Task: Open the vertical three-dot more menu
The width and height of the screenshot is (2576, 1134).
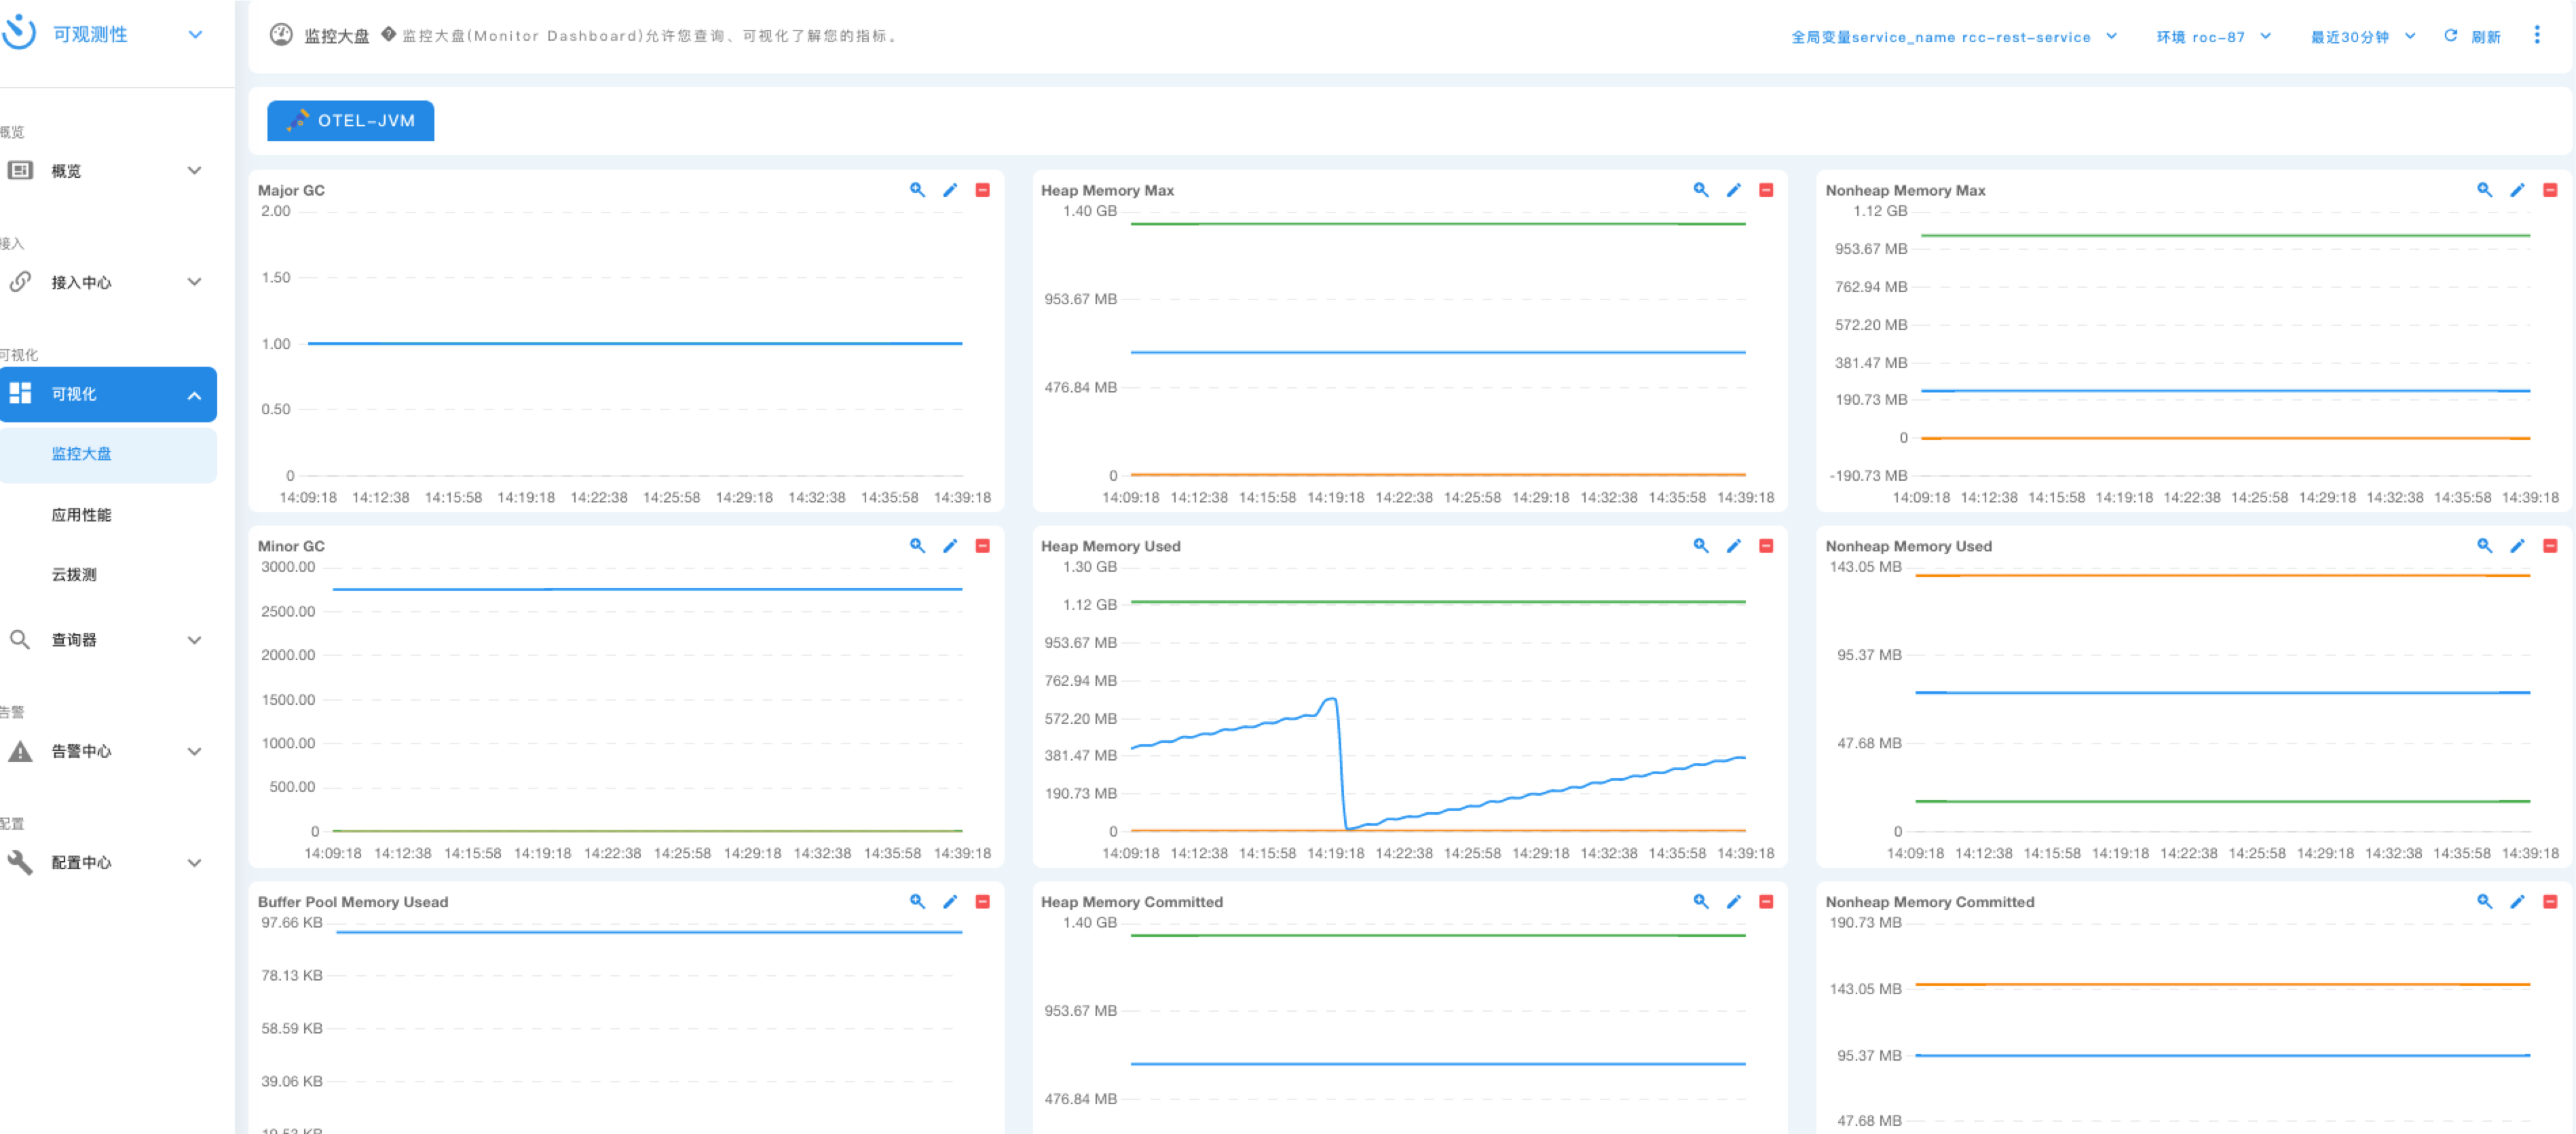Action: point(2537,35)
